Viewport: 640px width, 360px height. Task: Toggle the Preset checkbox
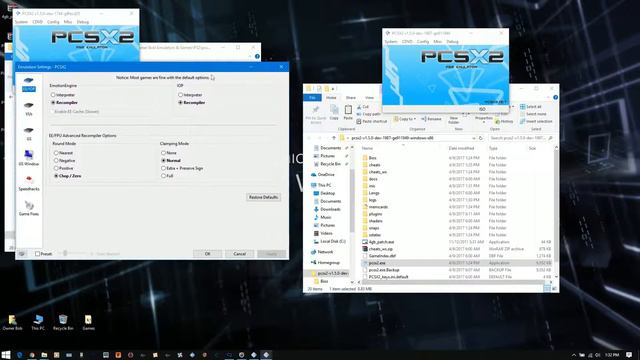coord(38,254)
